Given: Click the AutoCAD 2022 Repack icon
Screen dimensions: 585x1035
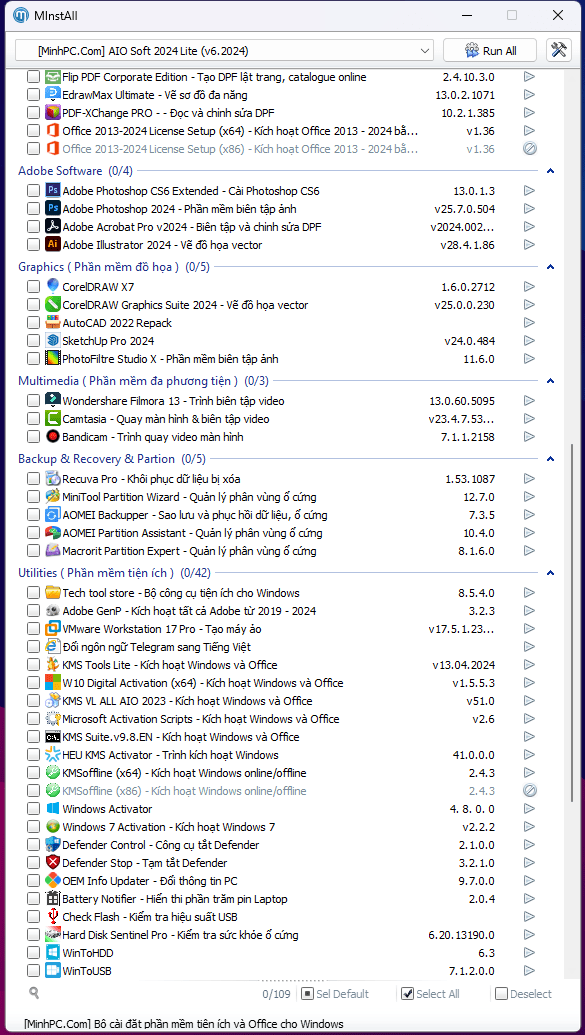Looking at the screenshot, I should (53, 323).
